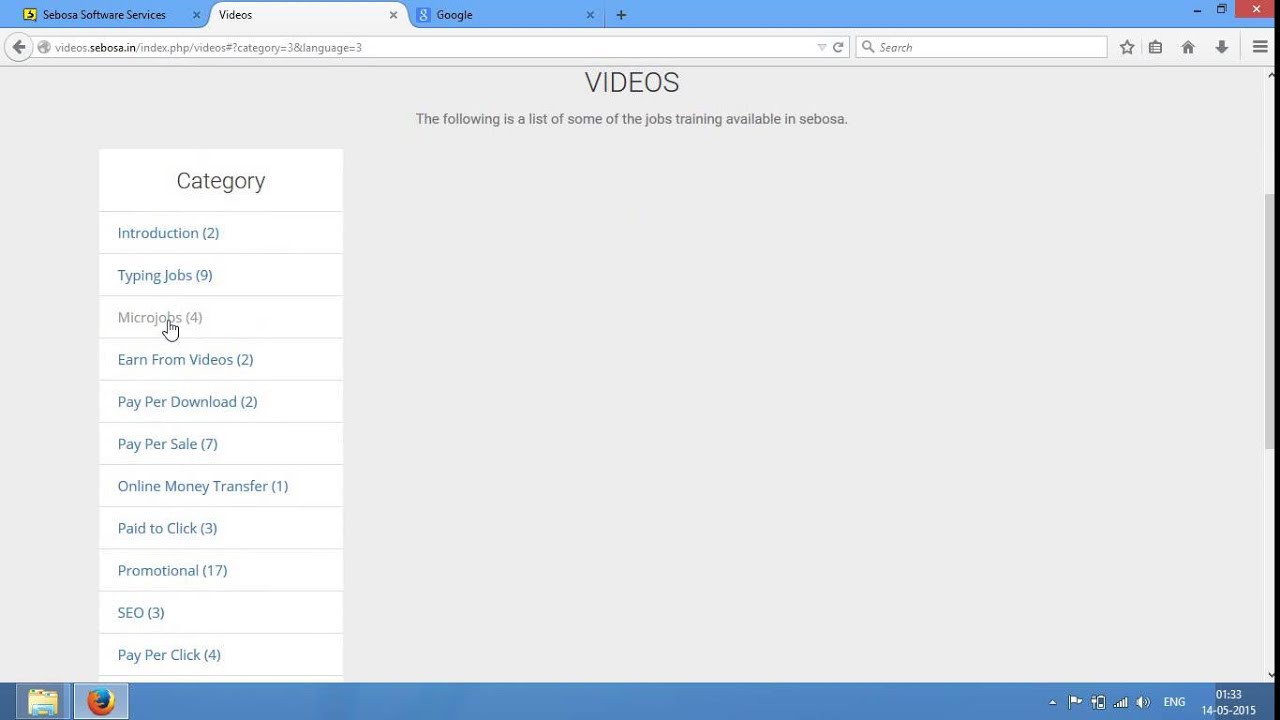
Task: Click the VIDEOS page heading
Action: pos(632,83)
